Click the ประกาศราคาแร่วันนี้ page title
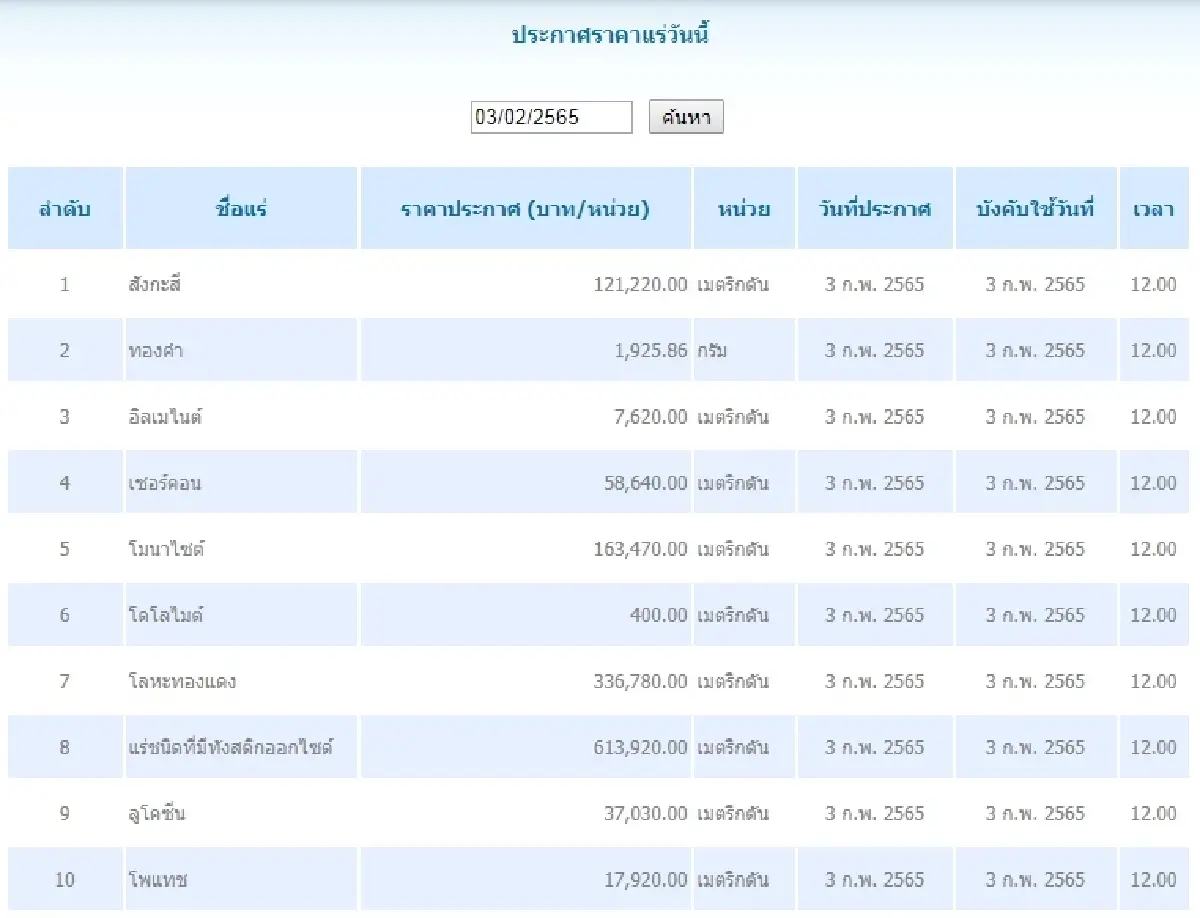The image size is (1200, 918). 610,35
